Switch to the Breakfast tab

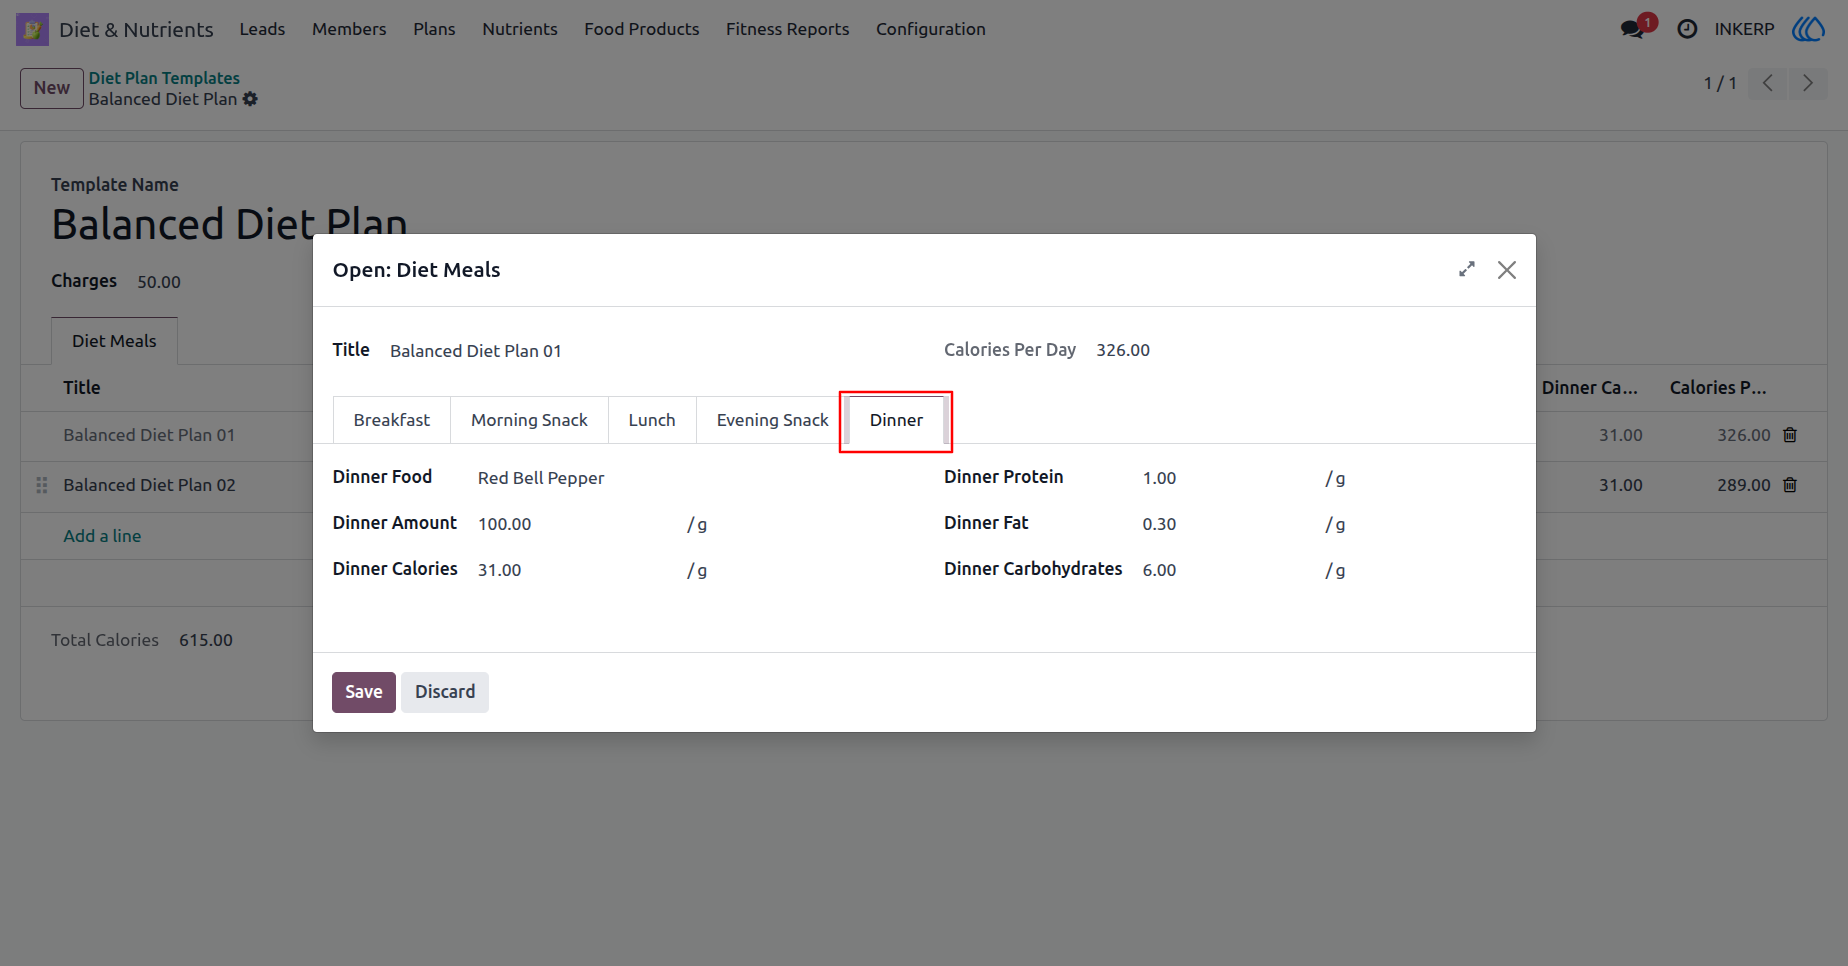[392, 420]
